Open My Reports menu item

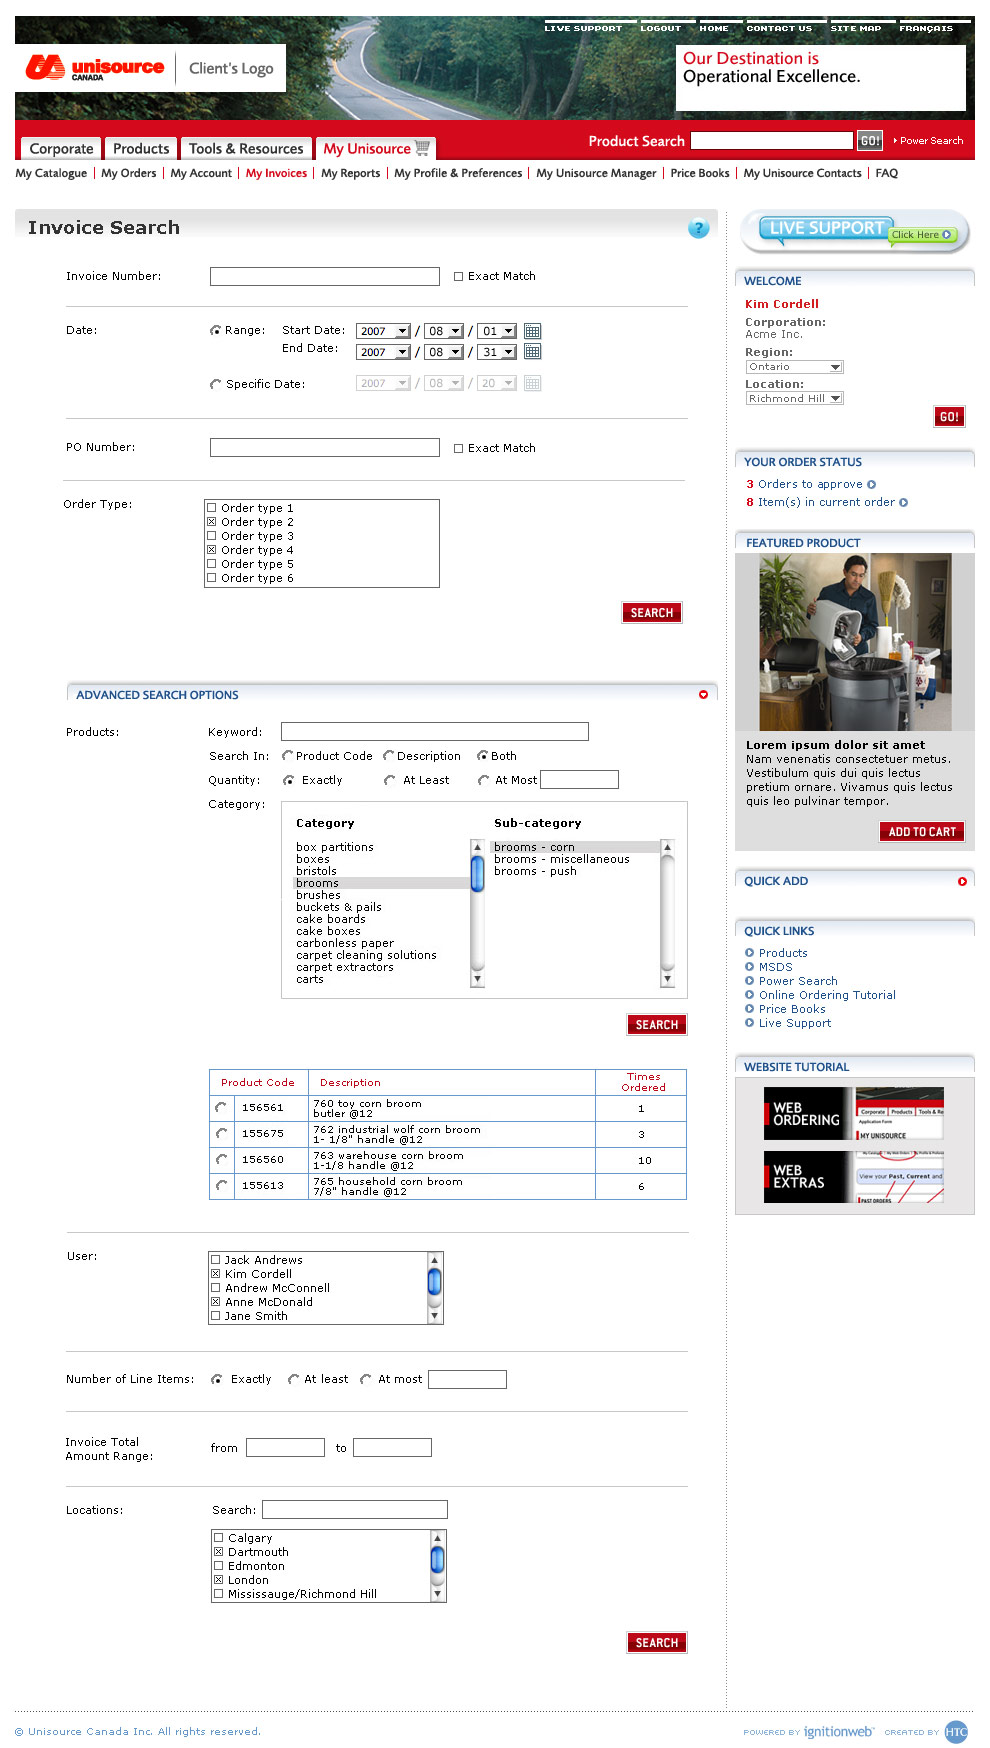click(350, 173)
